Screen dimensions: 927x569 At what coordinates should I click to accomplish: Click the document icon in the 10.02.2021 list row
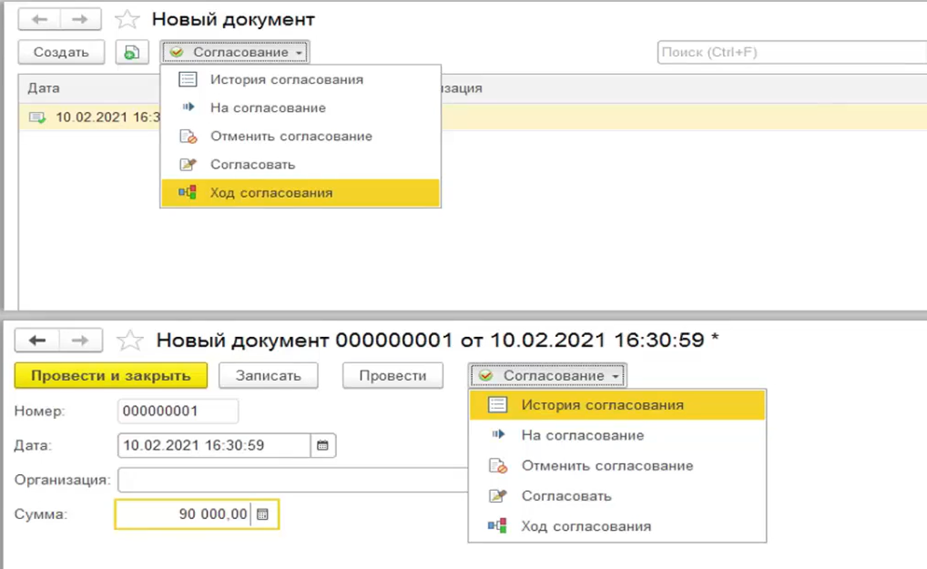click(37, 117)
